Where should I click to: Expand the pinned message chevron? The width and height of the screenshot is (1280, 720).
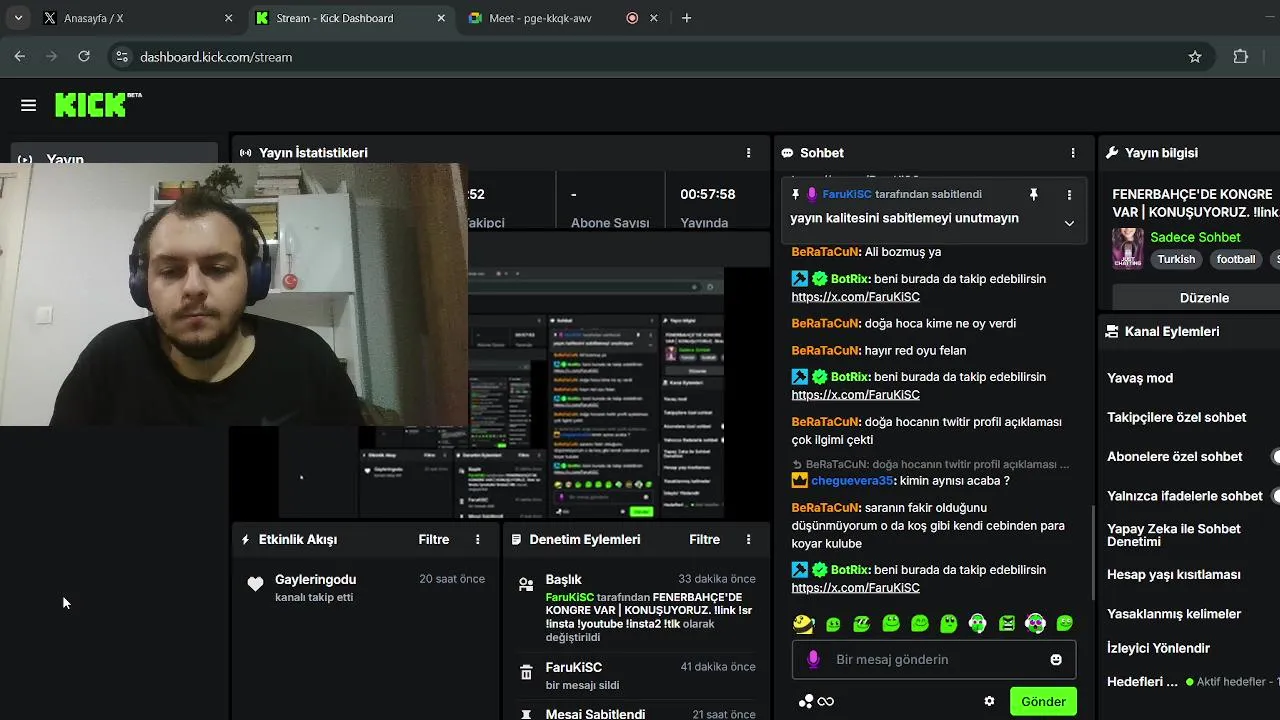[1069, 223]
